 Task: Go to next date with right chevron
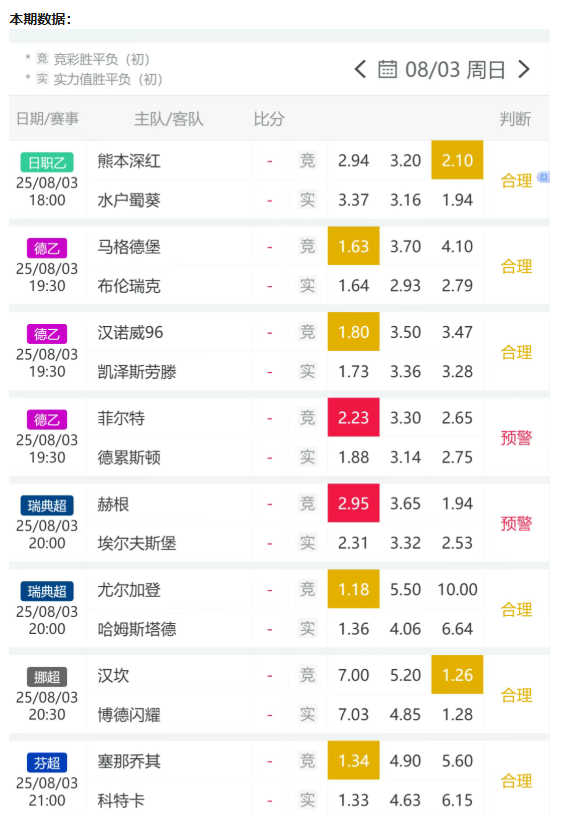[524, 69]
